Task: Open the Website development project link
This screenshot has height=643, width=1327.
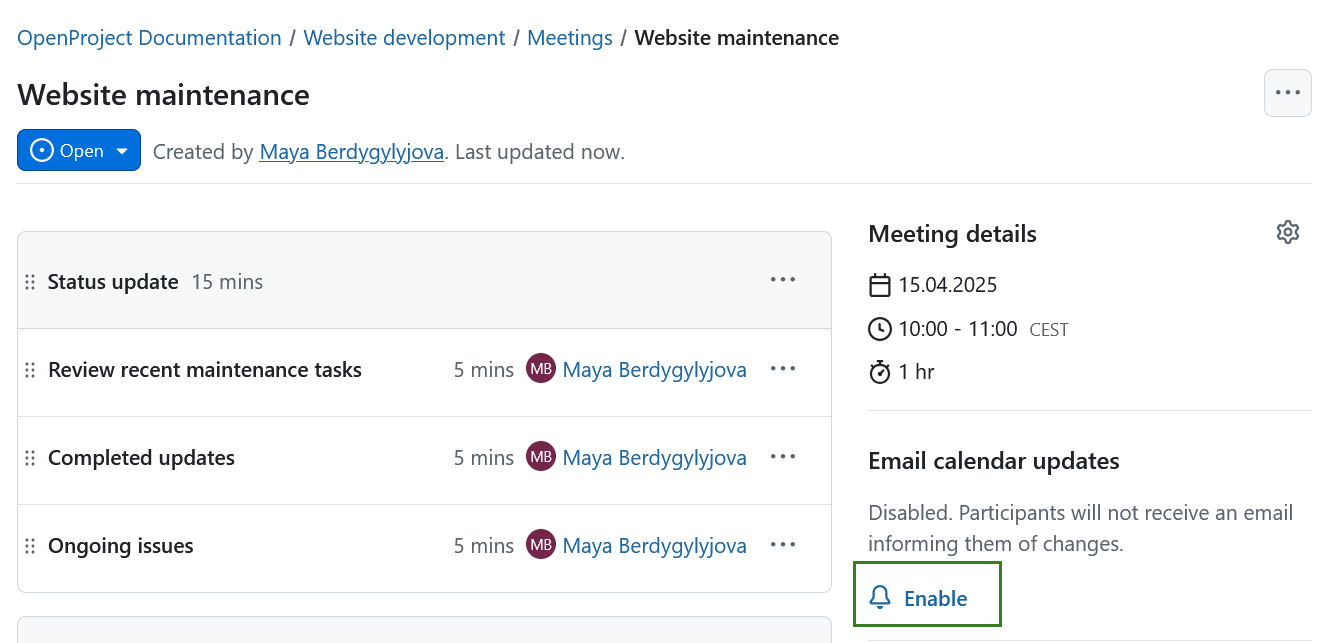Action: pos(404,37)
